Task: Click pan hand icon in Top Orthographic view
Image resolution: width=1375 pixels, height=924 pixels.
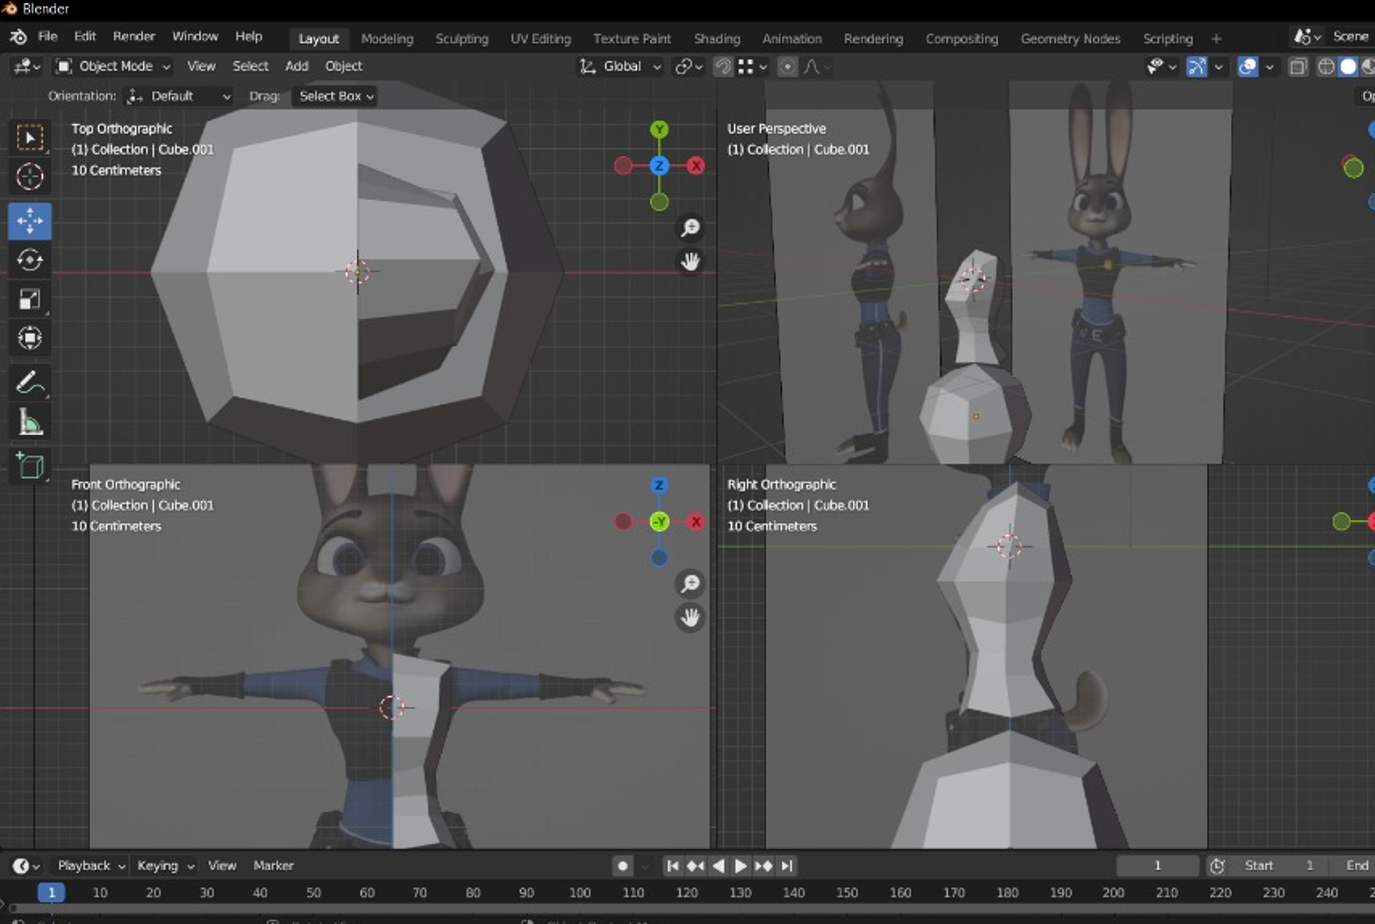Action: (690, 262)
